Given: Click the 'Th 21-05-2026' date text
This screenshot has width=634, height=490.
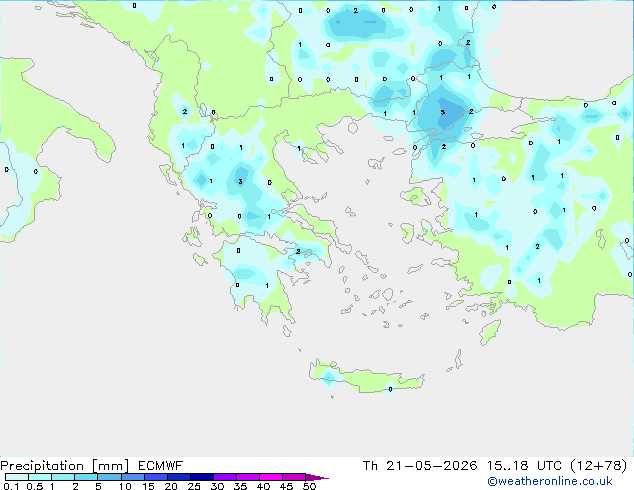Looking at the screenshot, I should 420,466.
